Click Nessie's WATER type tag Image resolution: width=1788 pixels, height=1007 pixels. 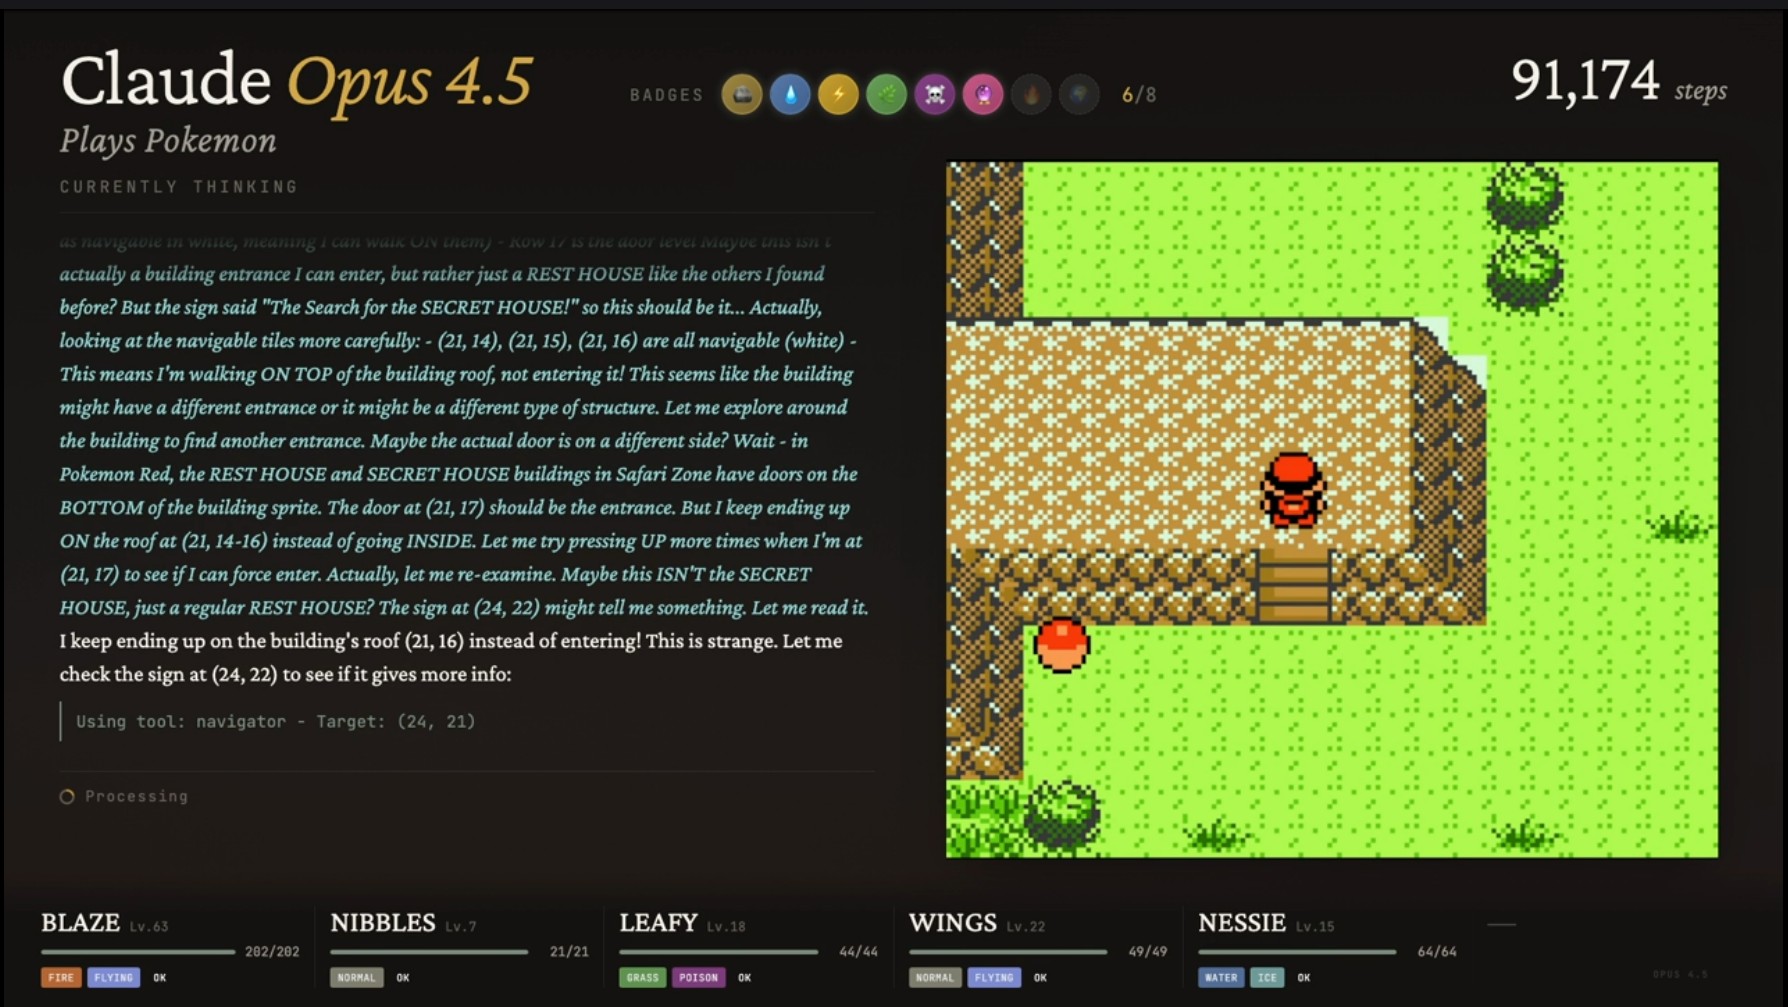[1221, 978]
